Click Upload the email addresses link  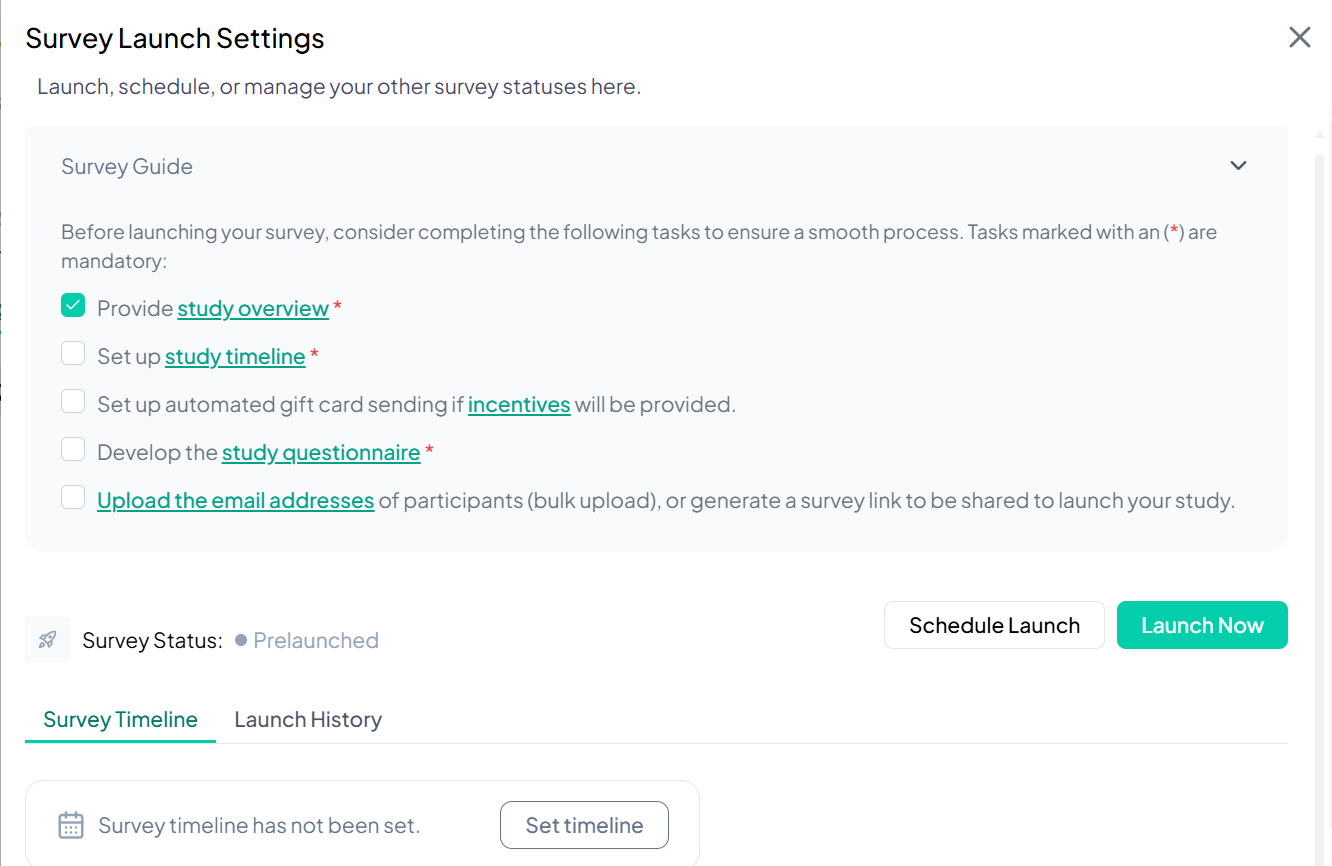(235, 500)
